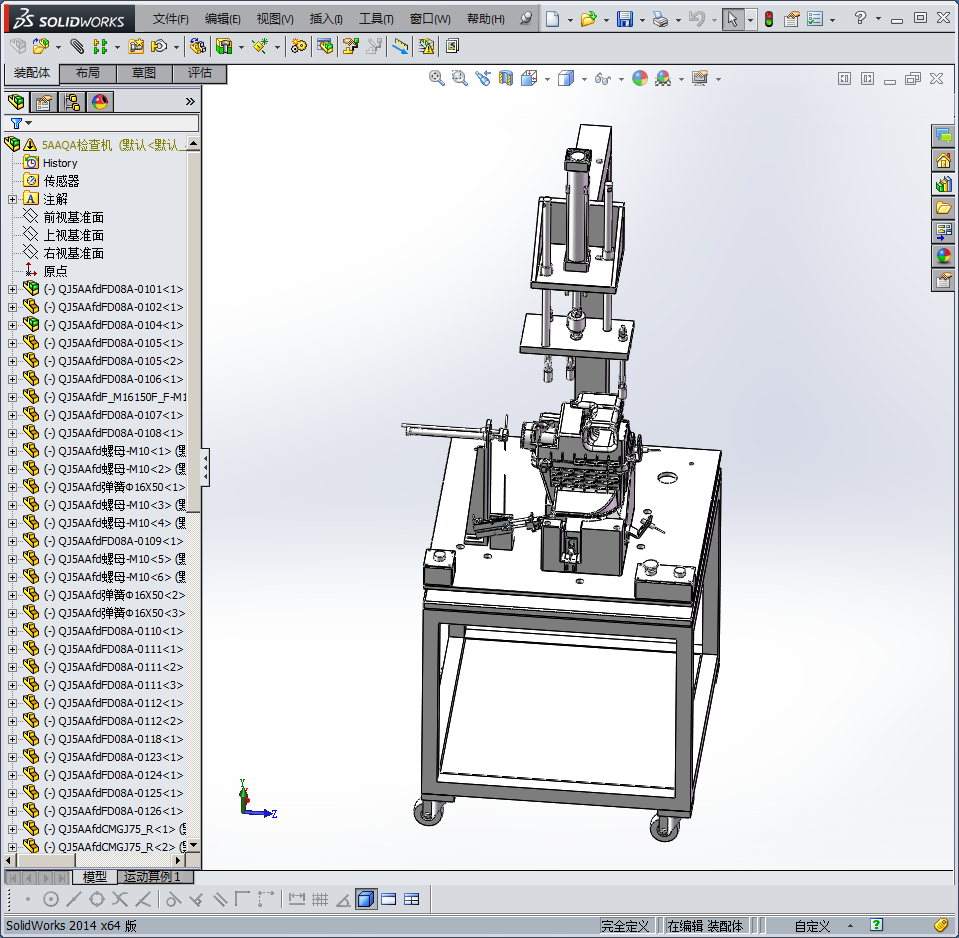This screenshot has width=959, height=938.
Task: Select the 前视基准面 plane
Action: tap(73, 217)
